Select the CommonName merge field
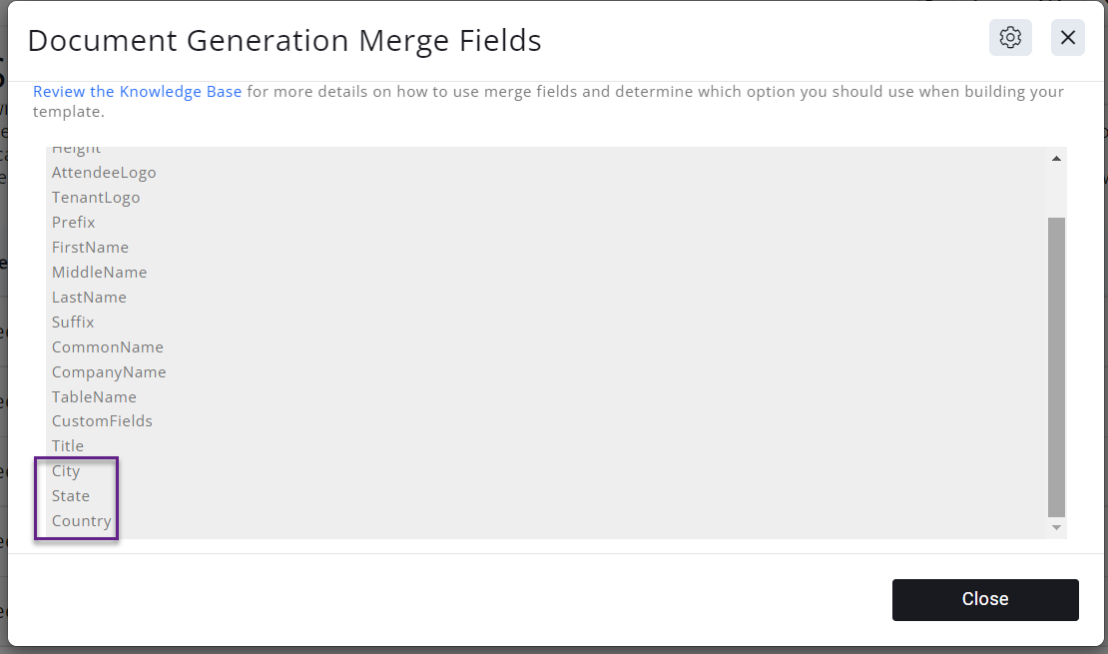The width and height of the screenshot is (1108, 654). coord(107,347)
